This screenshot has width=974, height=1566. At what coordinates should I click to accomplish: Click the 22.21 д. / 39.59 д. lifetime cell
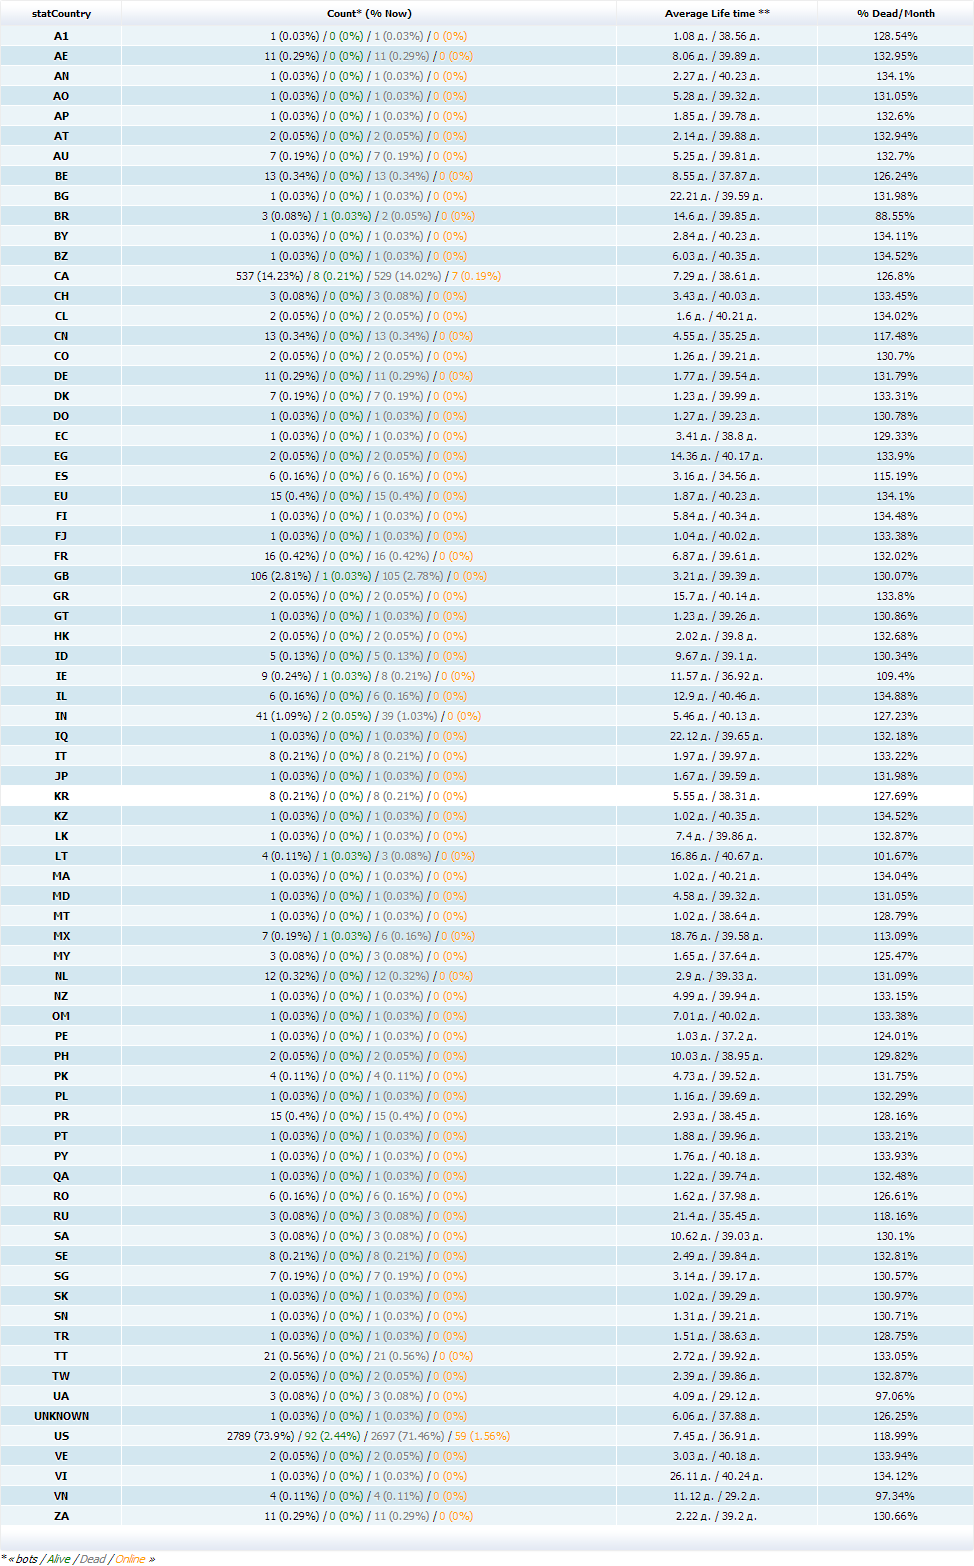click(716, 196)
